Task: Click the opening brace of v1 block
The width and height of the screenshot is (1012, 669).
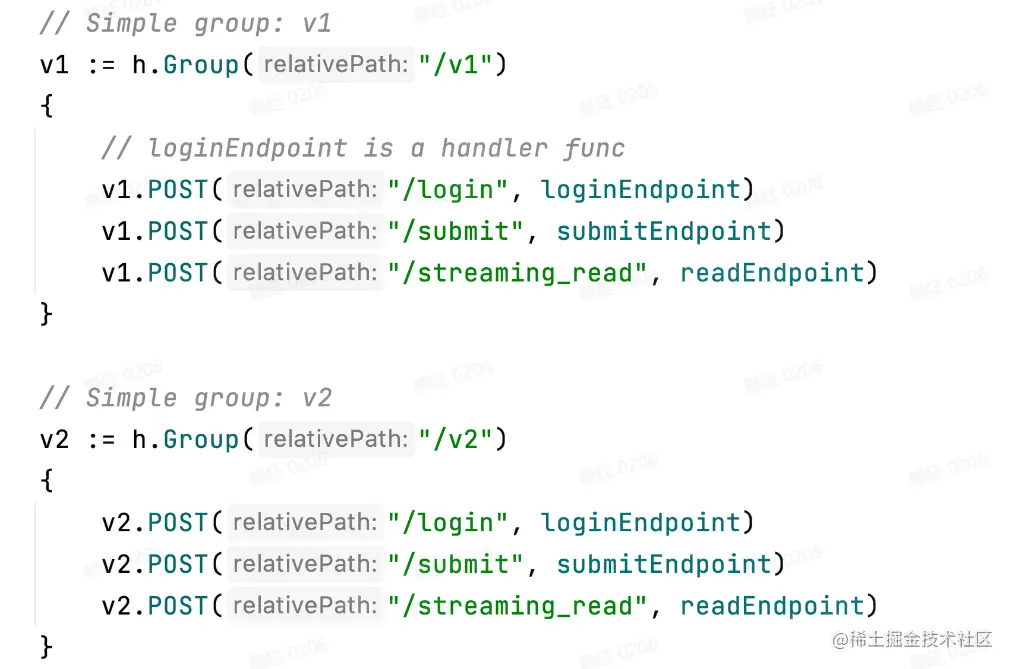Action: [46, 105]
